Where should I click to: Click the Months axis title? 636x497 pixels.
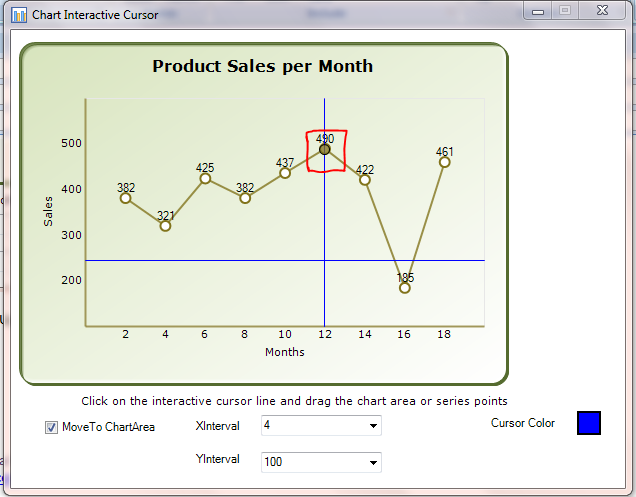285,352
